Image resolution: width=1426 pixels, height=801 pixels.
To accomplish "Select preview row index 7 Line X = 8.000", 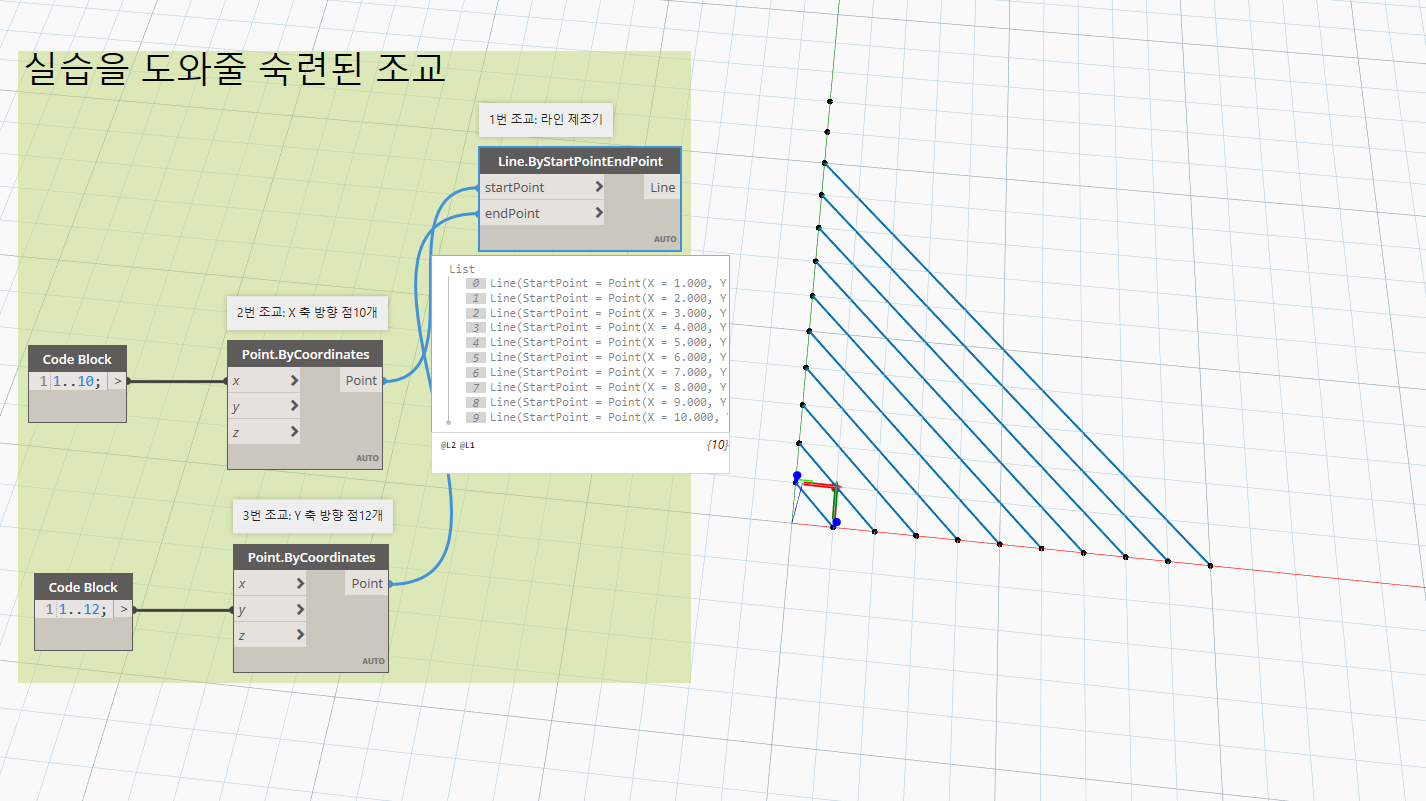I will [596, 387].
